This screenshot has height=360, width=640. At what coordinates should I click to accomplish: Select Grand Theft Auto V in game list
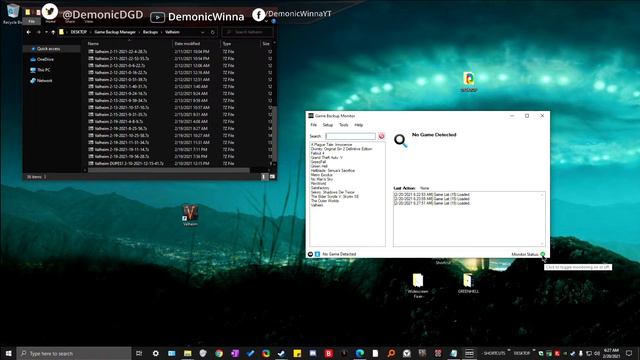[327, 158]
